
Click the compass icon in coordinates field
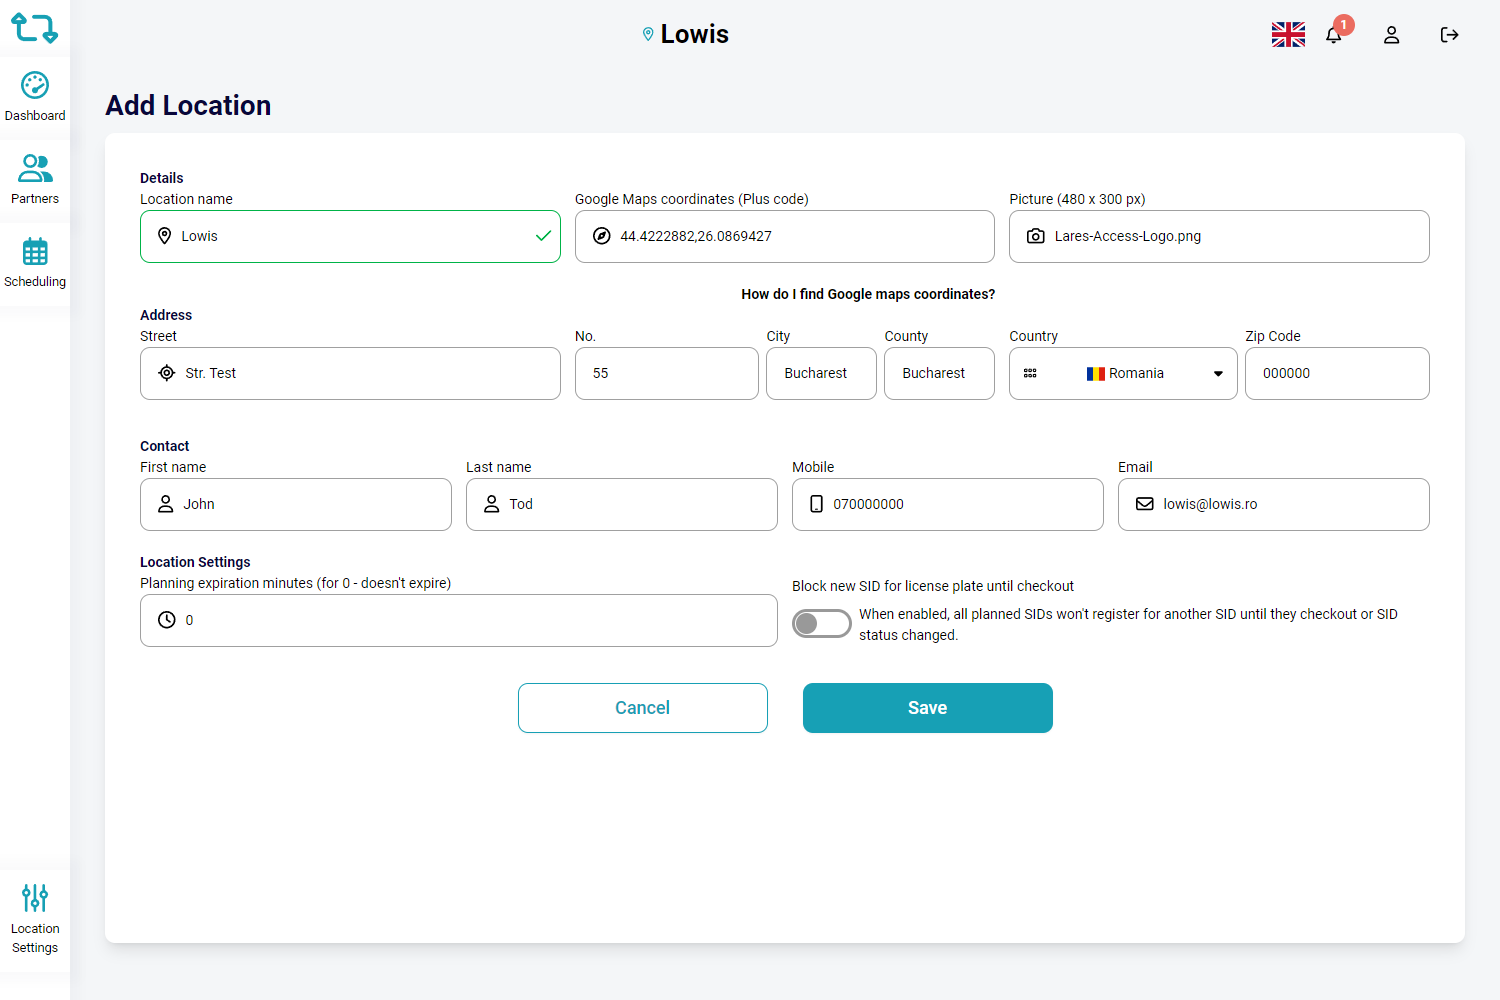tap(602, 236)
